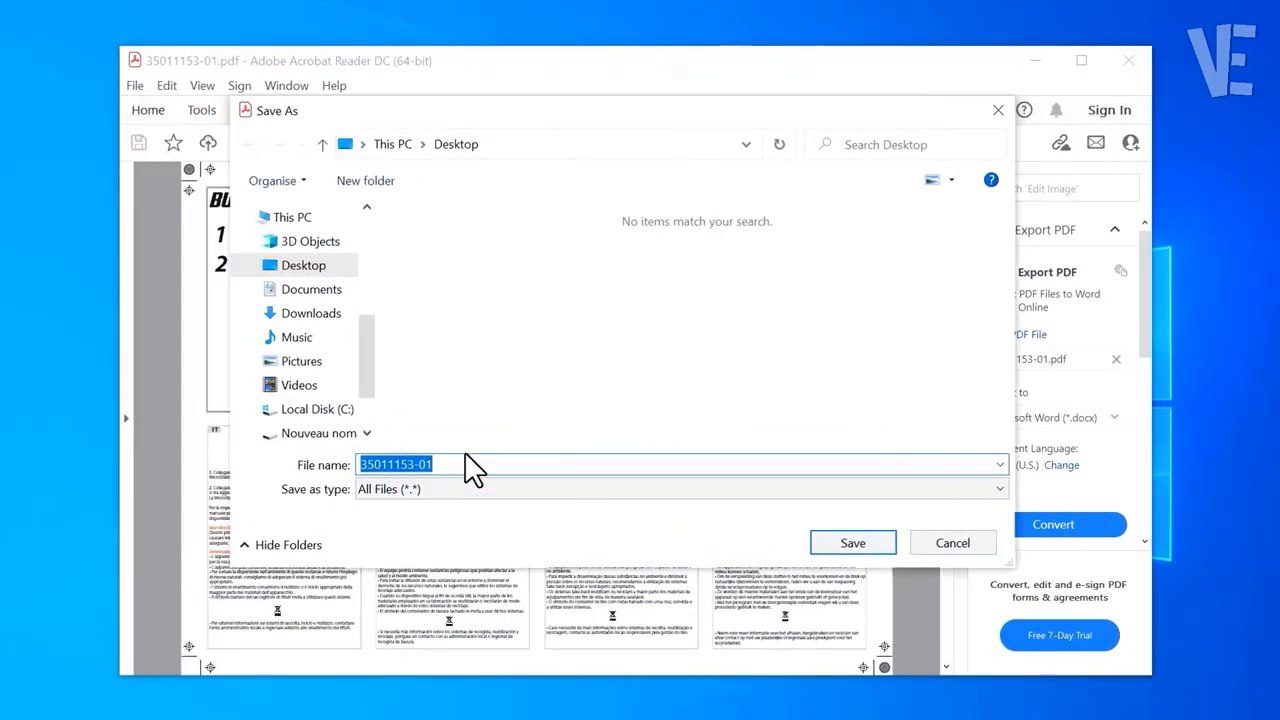Viewport: 1280px width, 720px height.
Task: Click the Search Desktop field
Action: pos(905,144)
